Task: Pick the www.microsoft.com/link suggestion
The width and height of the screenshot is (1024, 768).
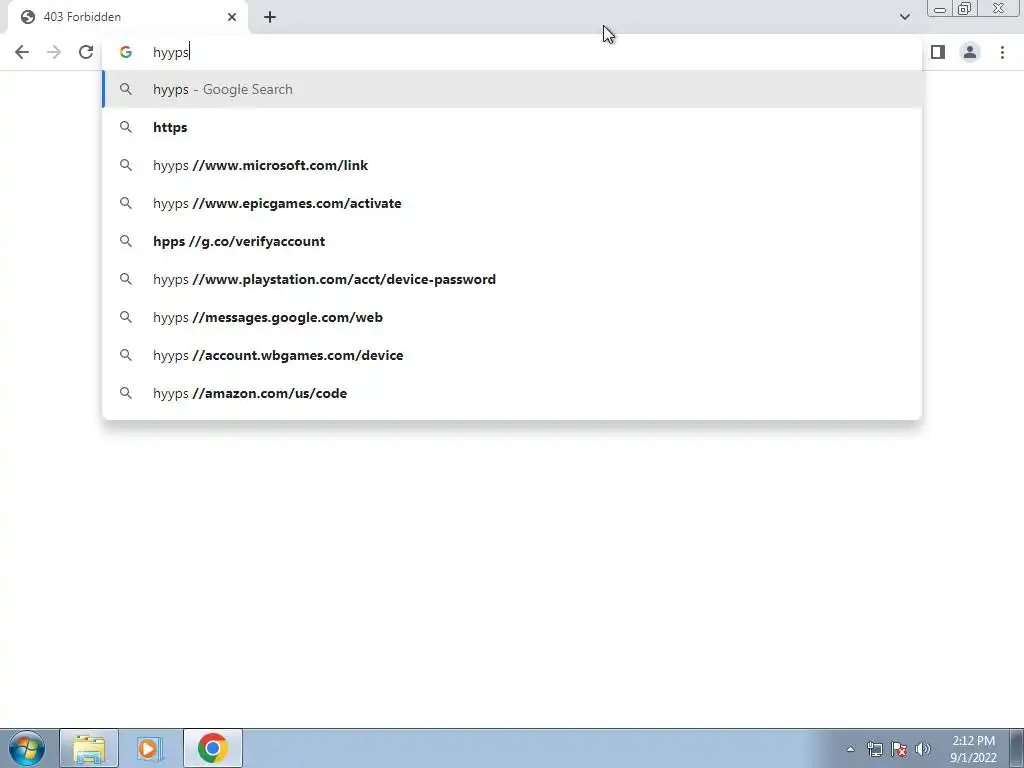Action: (512, 165)
